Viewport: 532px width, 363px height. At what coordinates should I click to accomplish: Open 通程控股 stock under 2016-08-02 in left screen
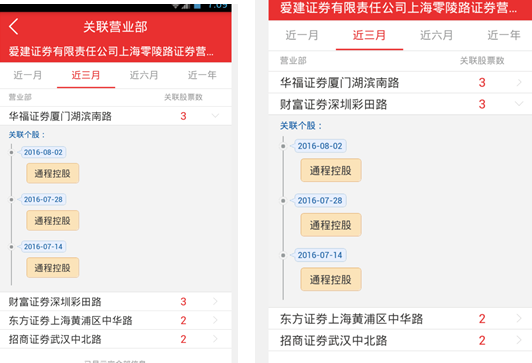53,173
